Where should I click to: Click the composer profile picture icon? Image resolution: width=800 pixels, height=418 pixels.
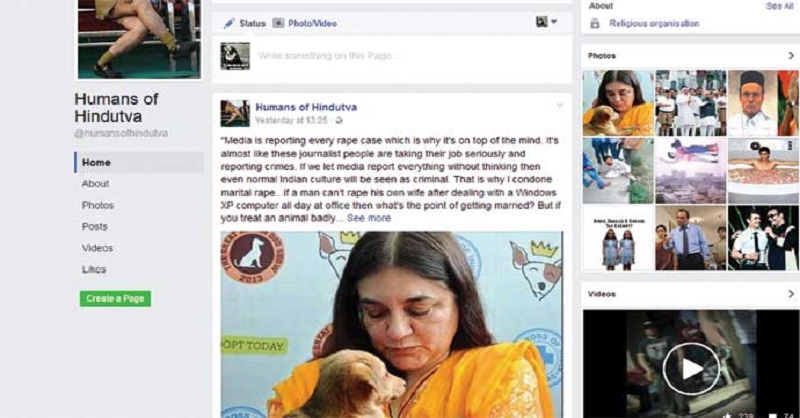tap(235, 56)
